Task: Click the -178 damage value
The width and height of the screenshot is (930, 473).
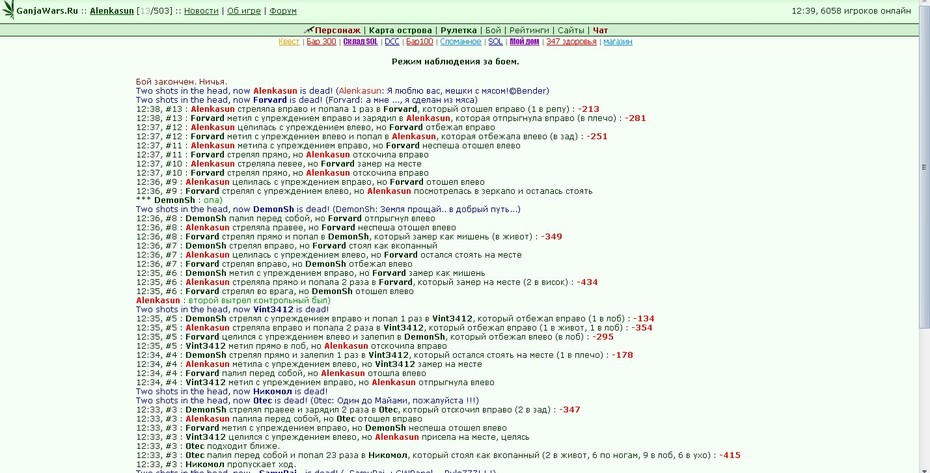Action: 622,355
